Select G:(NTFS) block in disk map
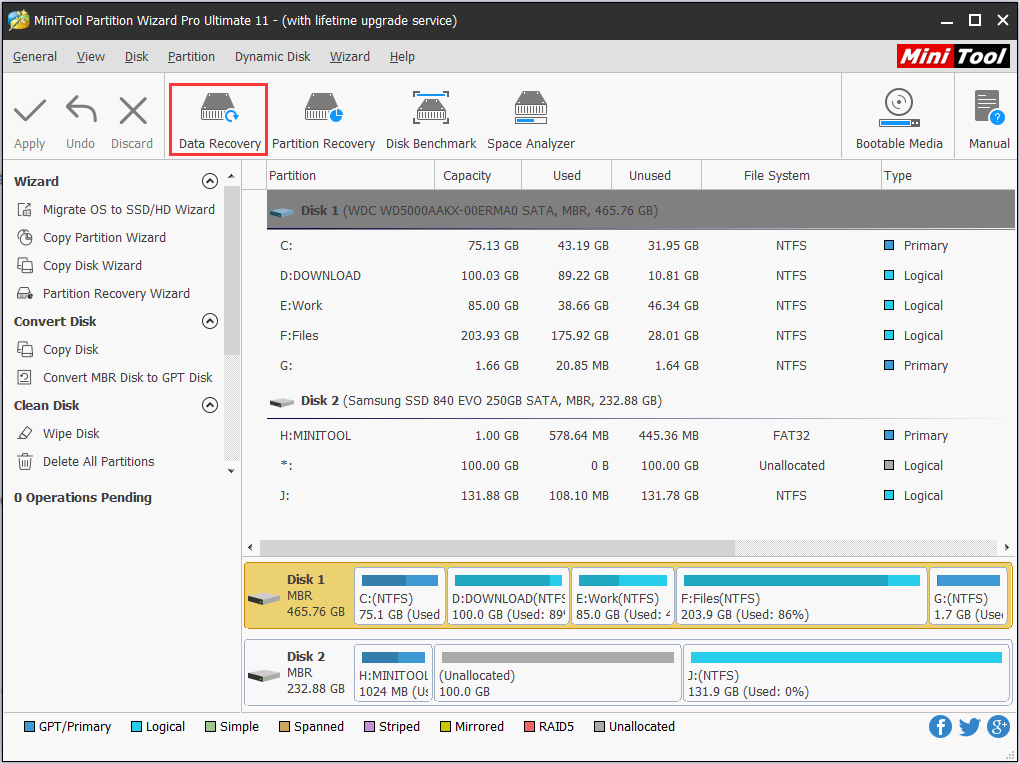 [x=969, y=596]
